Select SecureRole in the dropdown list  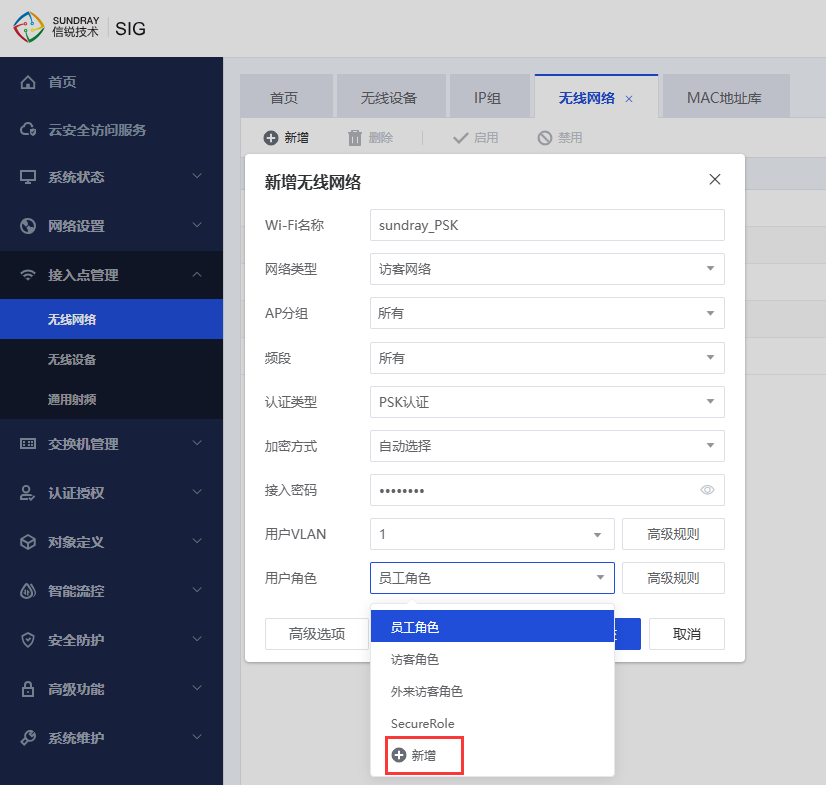pyautogui.click(x=492, y=723)
